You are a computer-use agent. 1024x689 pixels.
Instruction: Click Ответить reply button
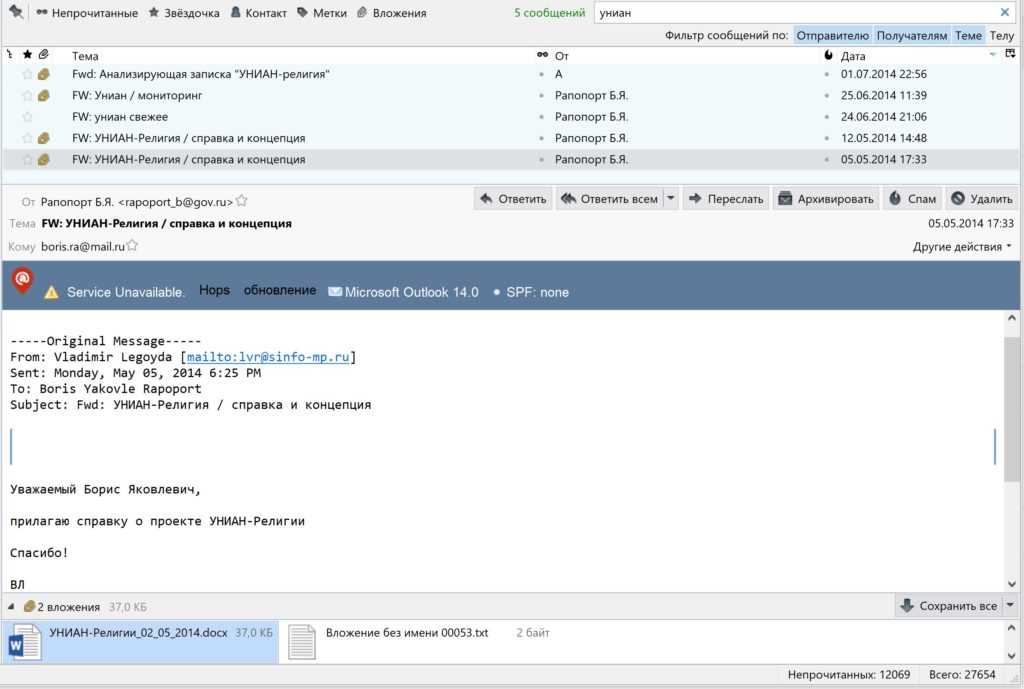point(513,199)
